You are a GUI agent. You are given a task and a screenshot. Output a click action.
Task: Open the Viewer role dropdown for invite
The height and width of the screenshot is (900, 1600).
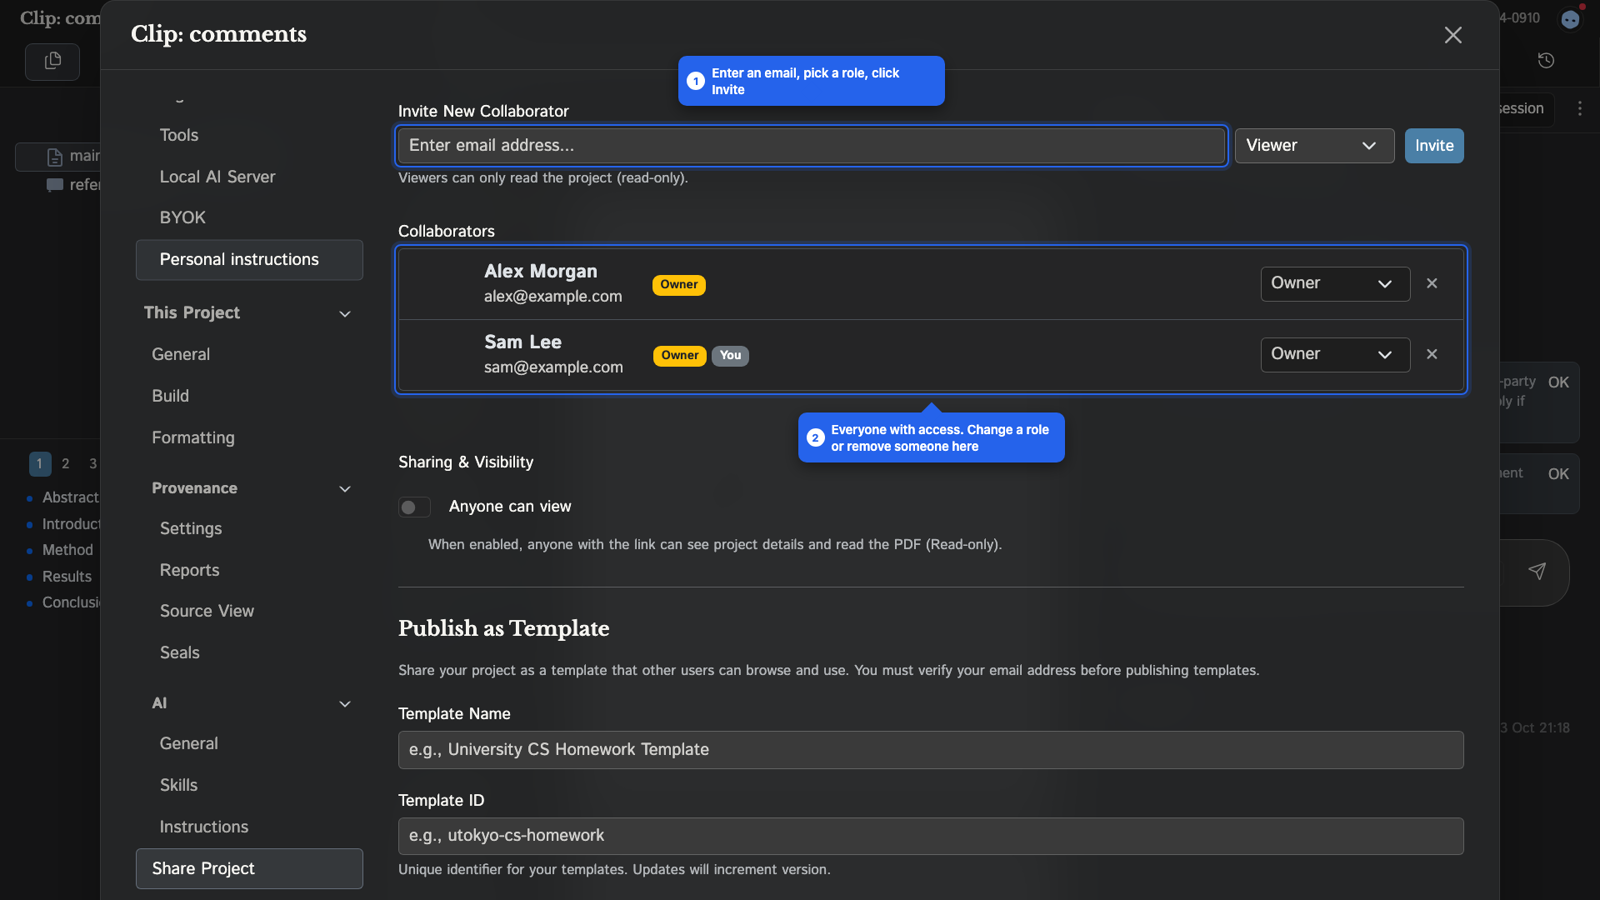[x=1314, y=146]
